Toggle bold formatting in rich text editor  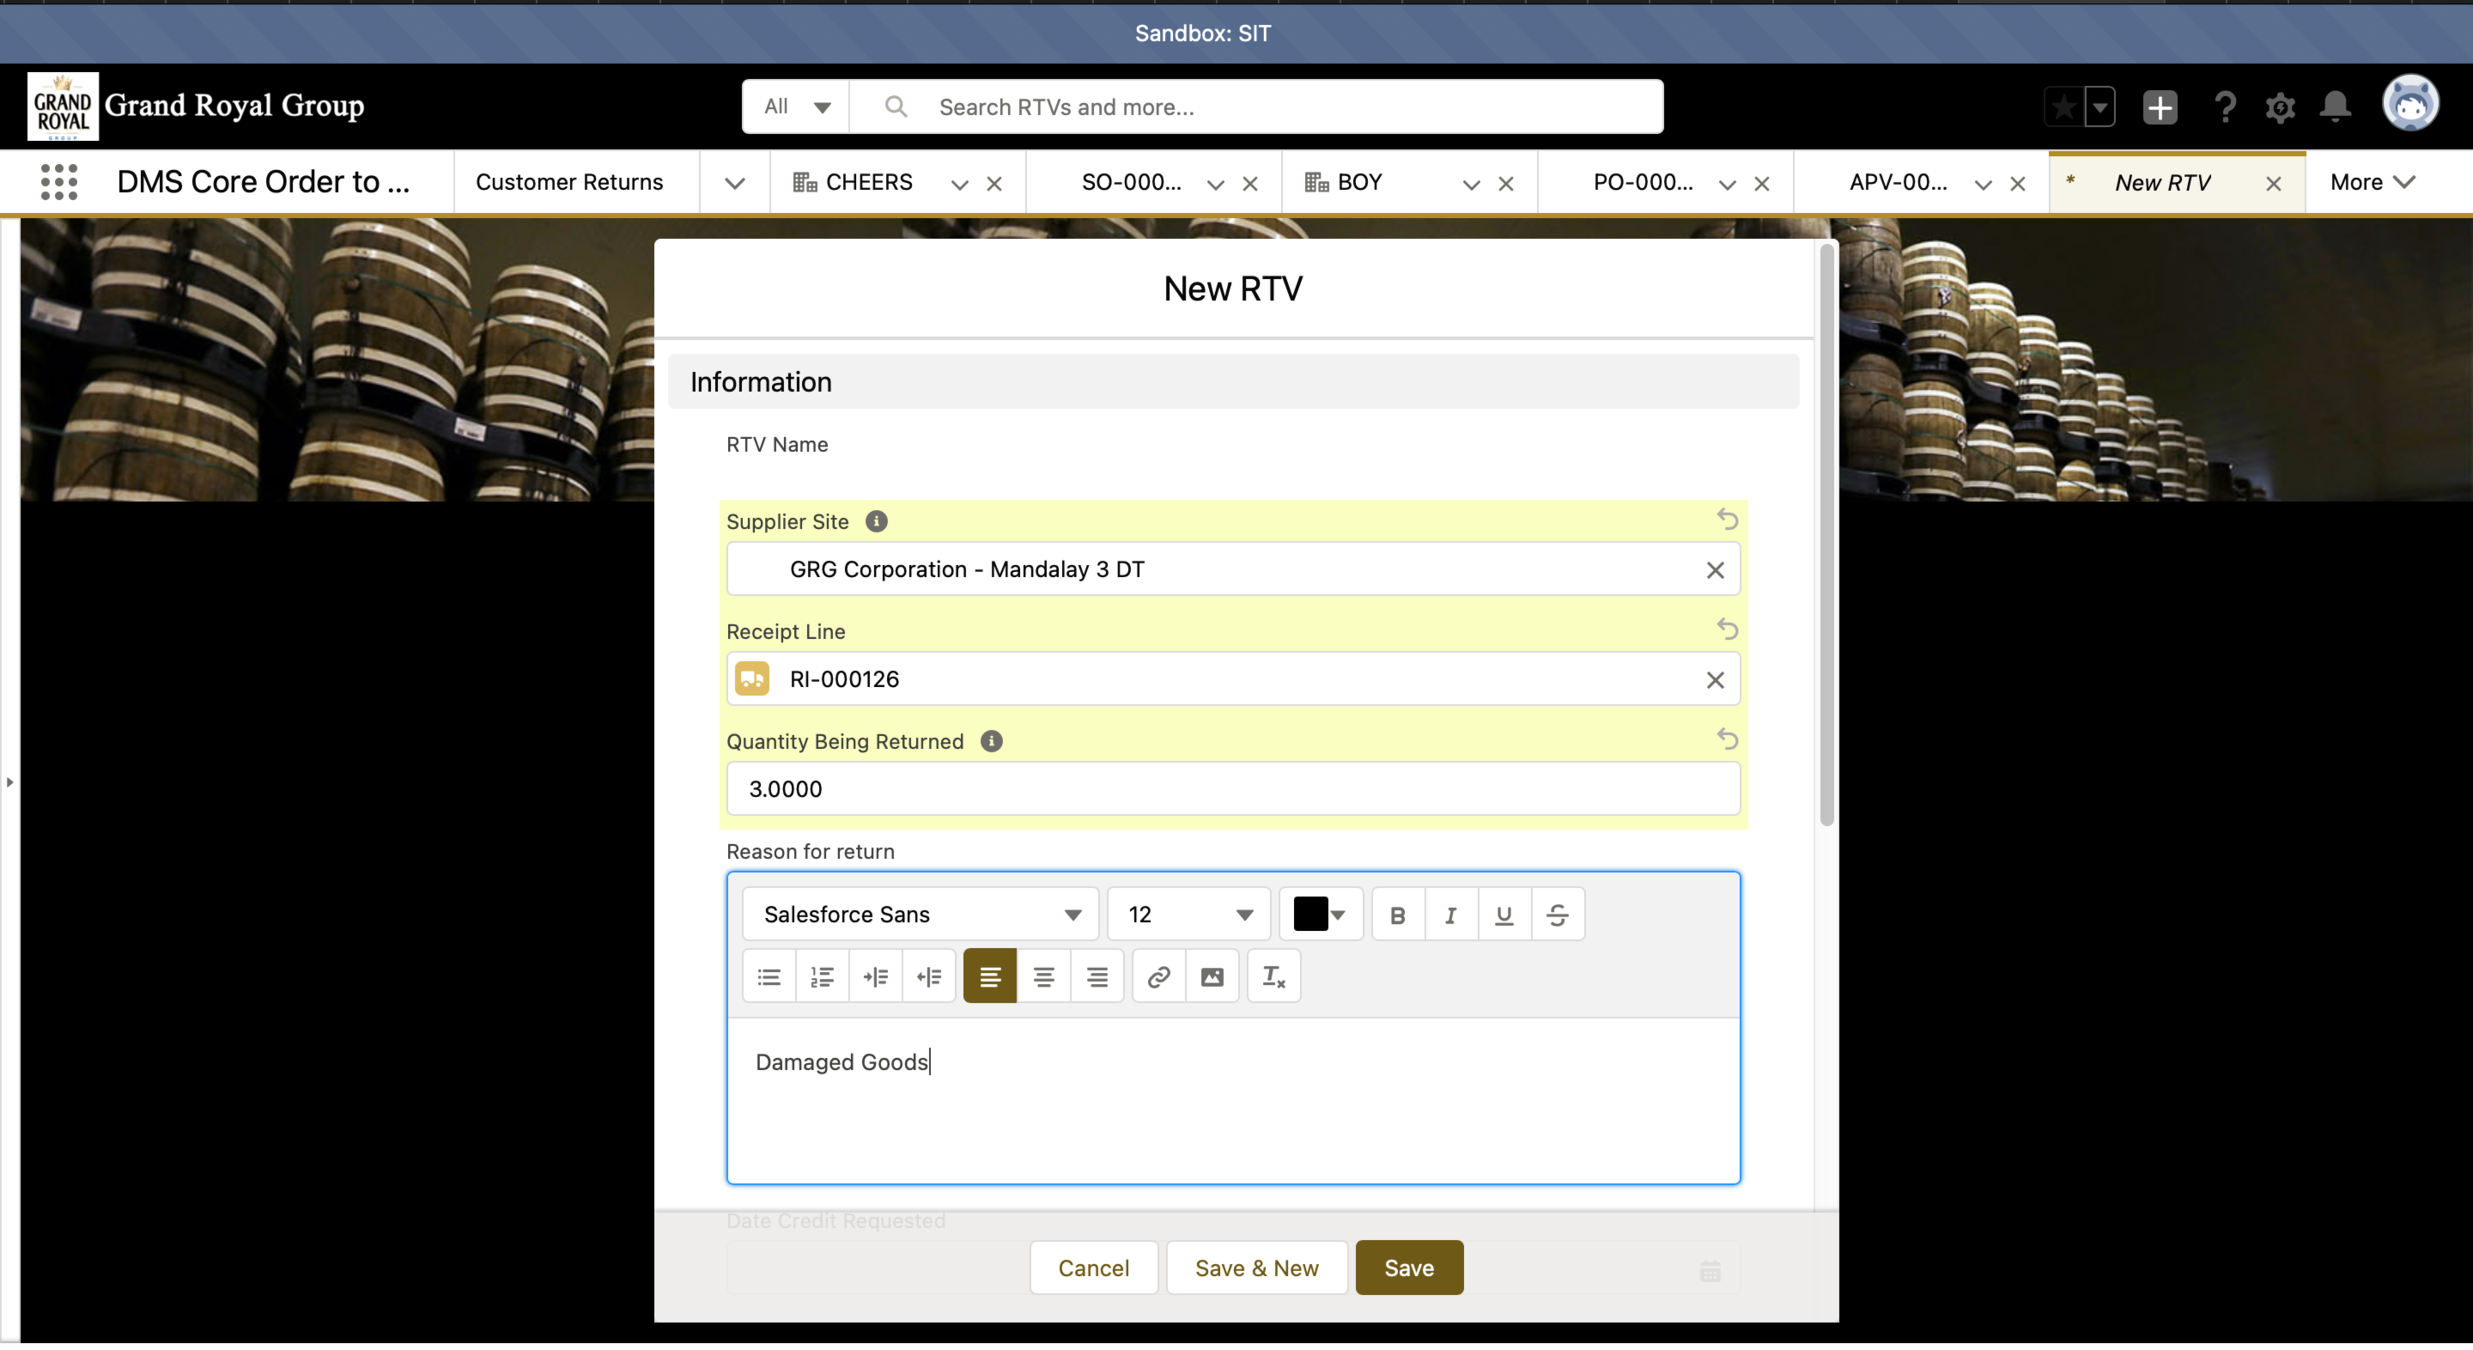pos(1397,915)
